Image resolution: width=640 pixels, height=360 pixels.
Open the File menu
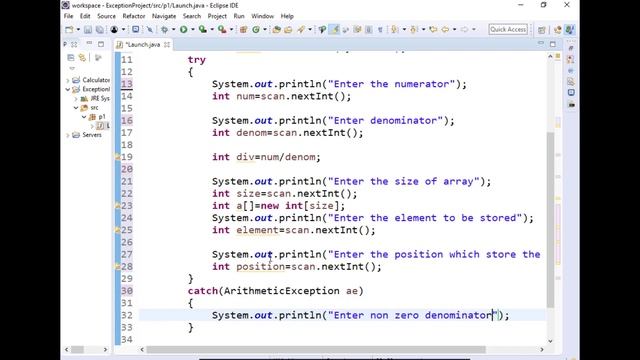69,16
